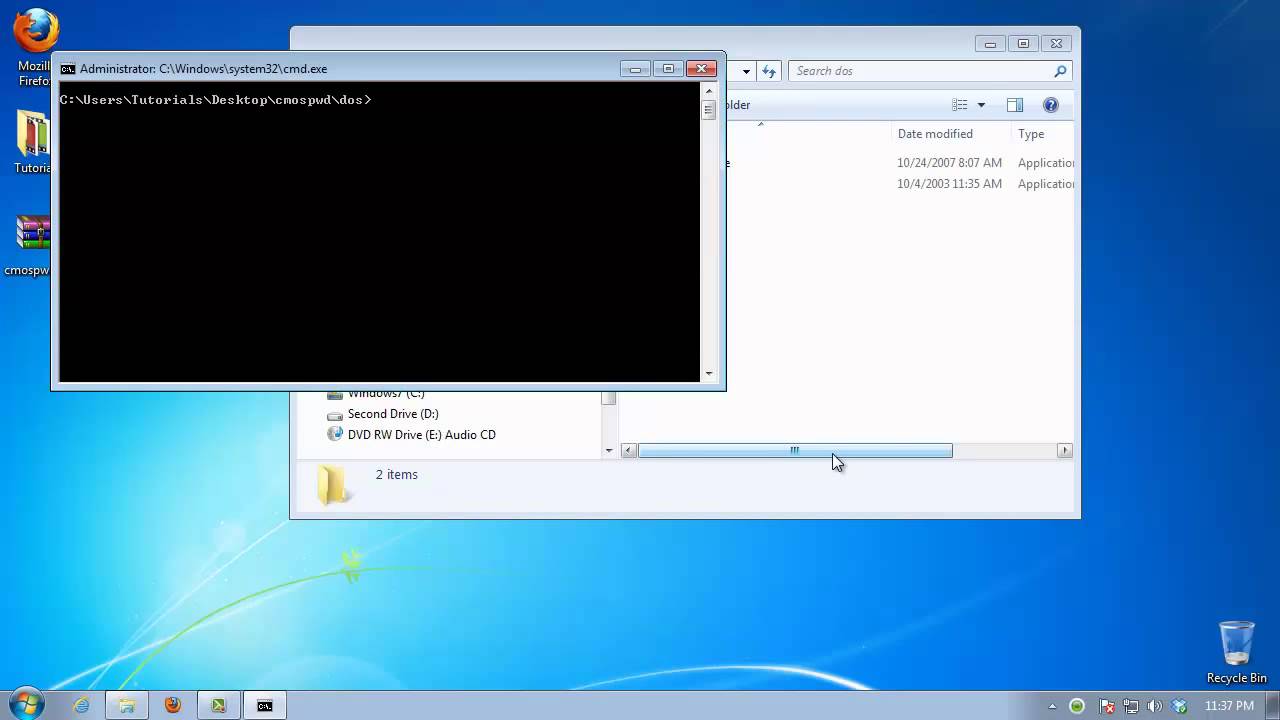Click the file list horizontal scrollbar right arrow

pos(1065,451)
